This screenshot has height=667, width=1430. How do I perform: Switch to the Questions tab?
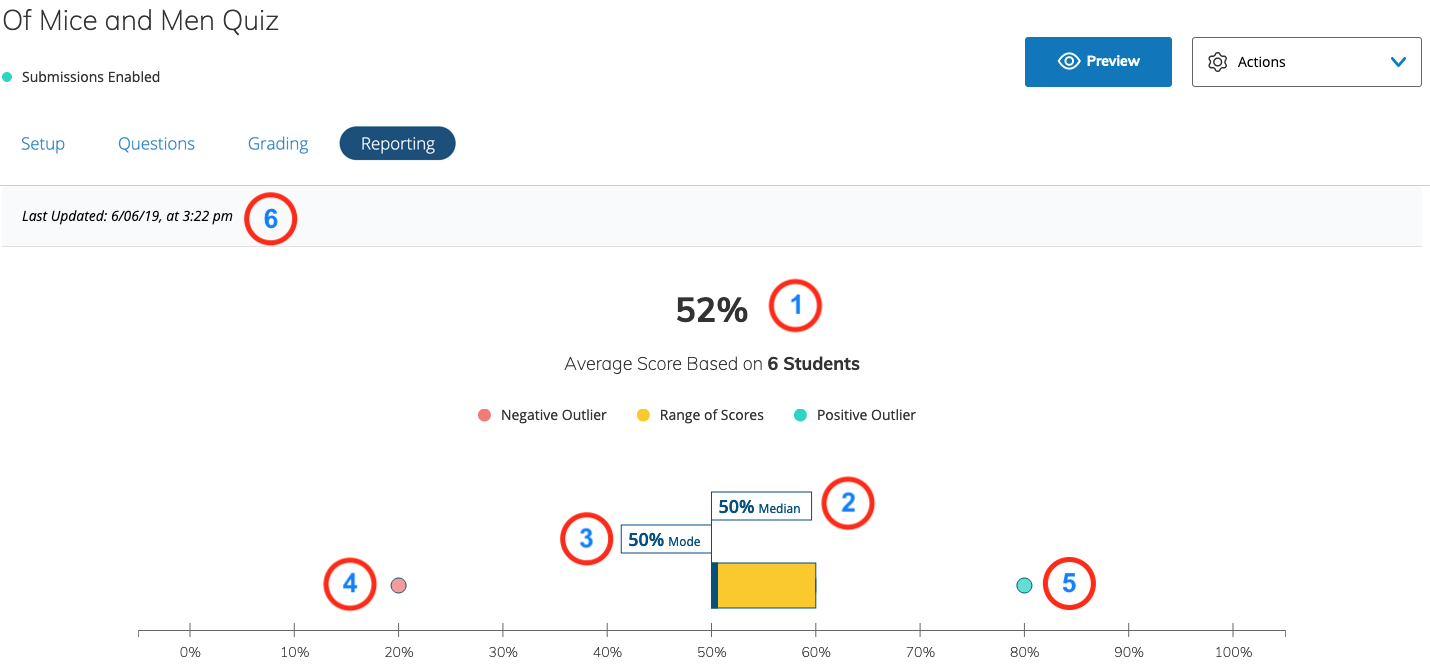(x=156, y=144)
